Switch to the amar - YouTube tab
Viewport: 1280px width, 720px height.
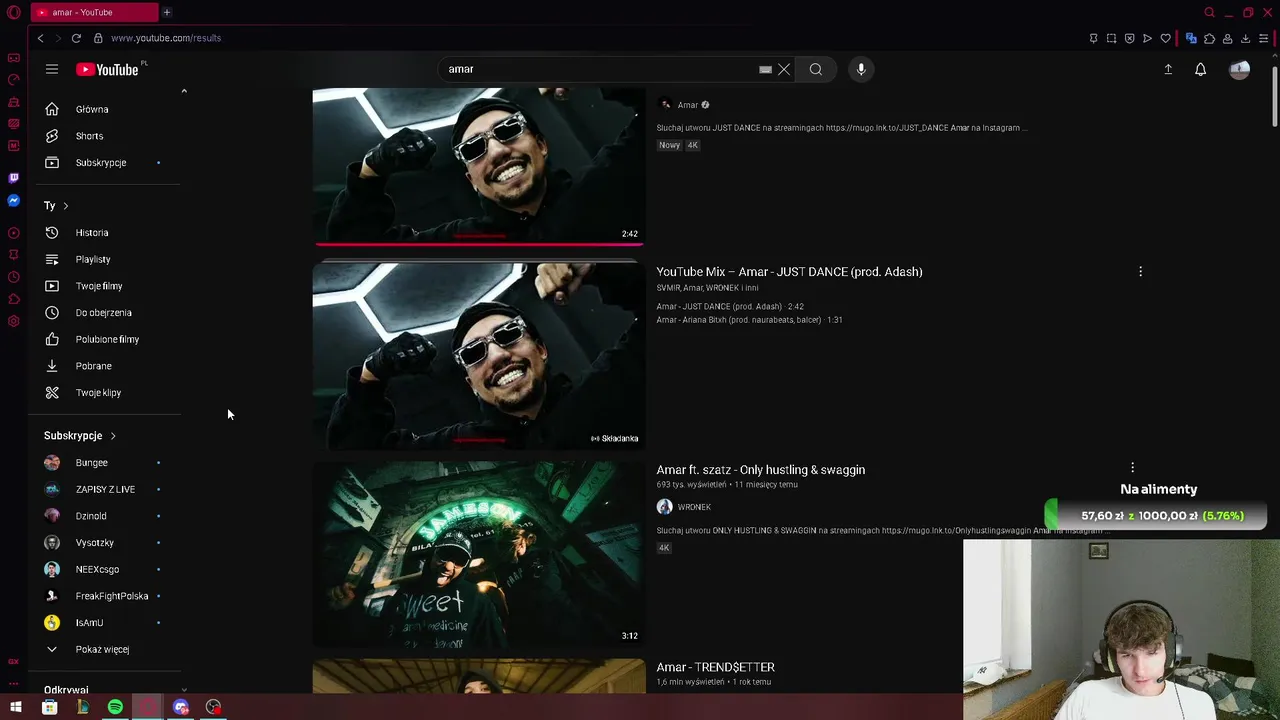click(x=94, y=12)
